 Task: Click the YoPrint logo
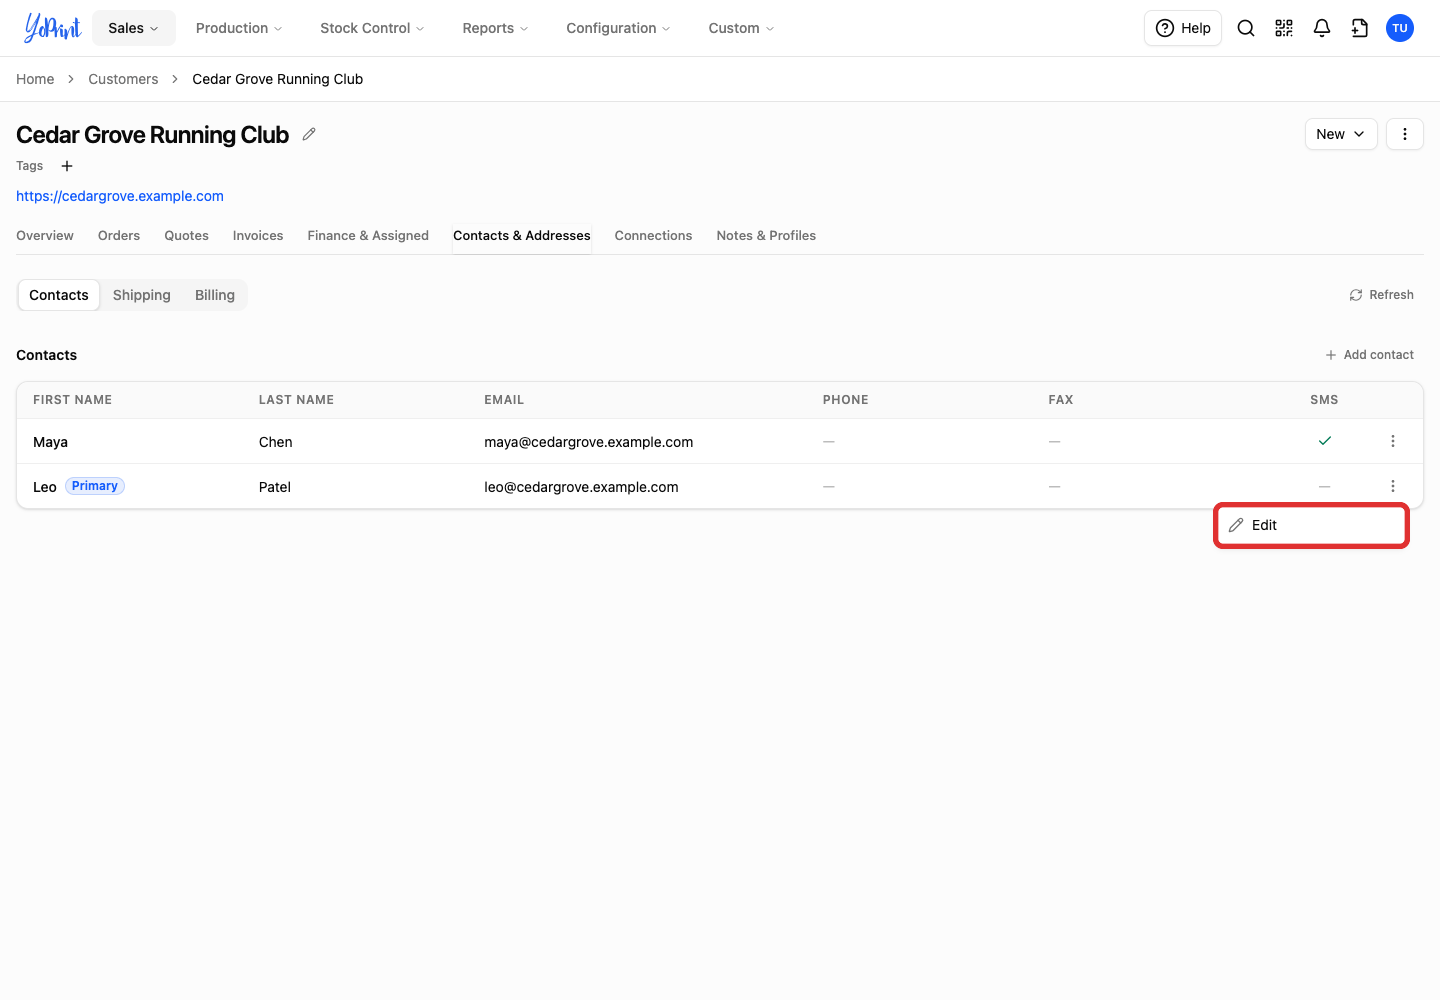tap(52, 28)
